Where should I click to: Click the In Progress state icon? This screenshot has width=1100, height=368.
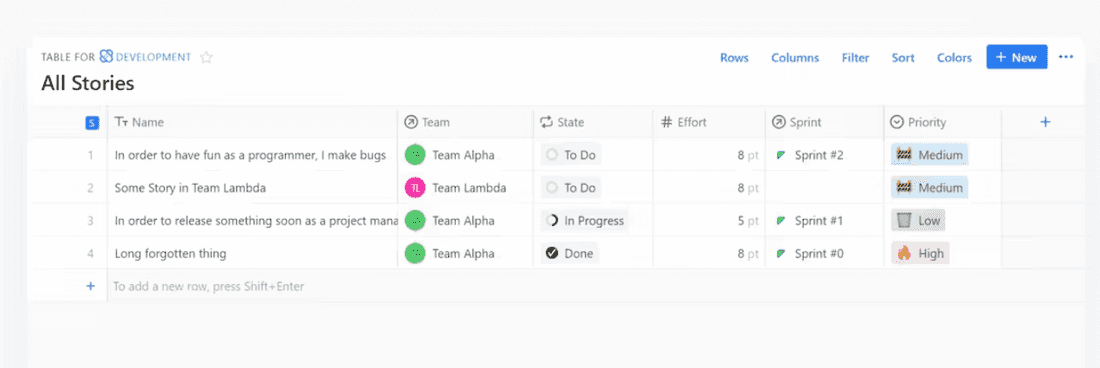pyautogui.click(x=552, y=221)
